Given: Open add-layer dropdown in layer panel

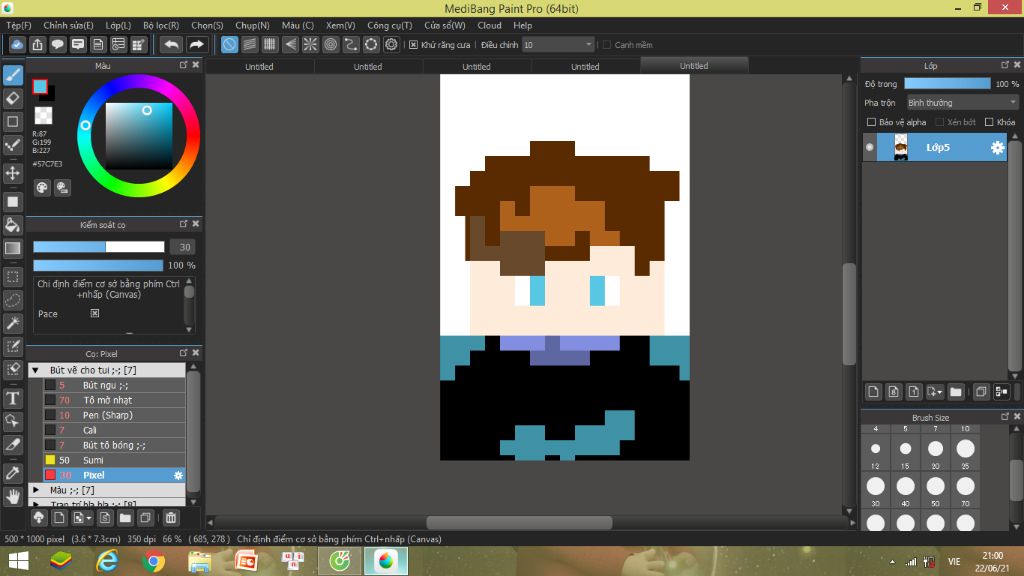Looking at the screenshot, I should point(935,392).
